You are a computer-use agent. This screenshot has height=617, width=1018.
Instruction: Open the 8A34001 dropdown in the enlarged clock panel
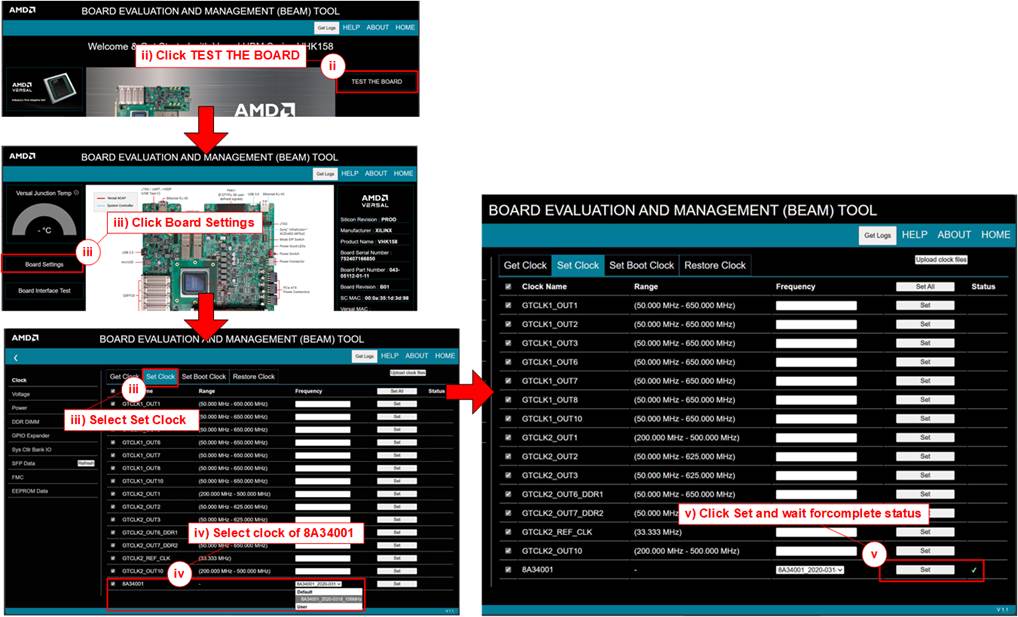pyautogui.click(x=810, y=570)
